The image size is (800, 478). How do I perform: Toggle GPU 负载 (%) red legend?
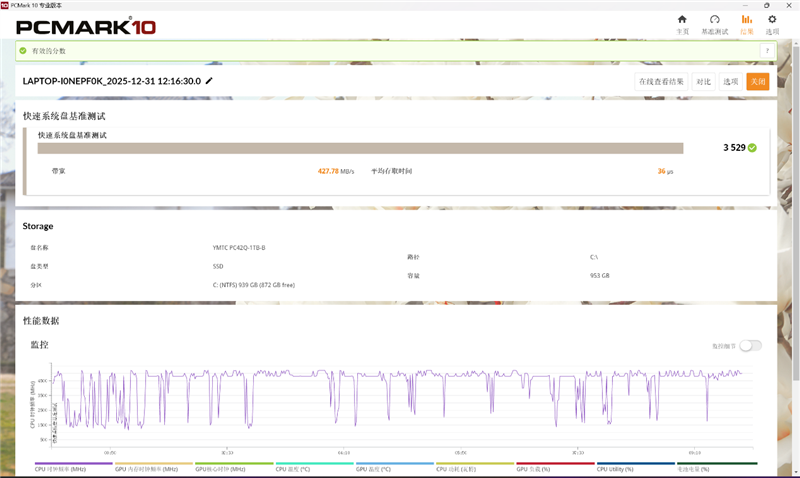(x=555, y=467)
